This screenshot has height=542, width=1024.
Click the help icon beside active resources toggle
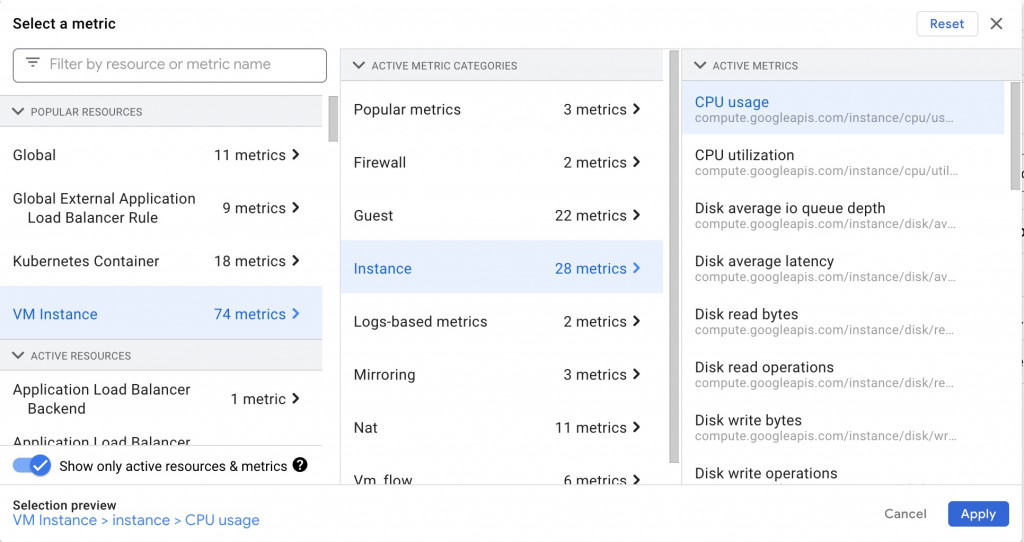tap(300, 465)
